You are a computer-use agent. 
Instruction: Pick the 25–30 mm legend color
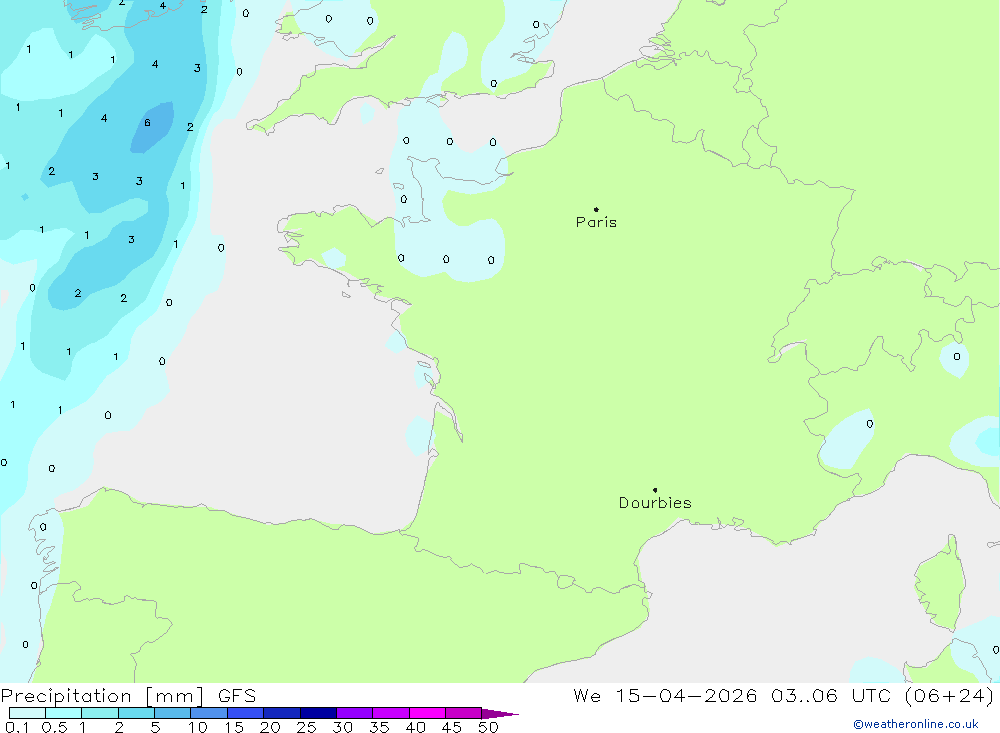[318, 713]
